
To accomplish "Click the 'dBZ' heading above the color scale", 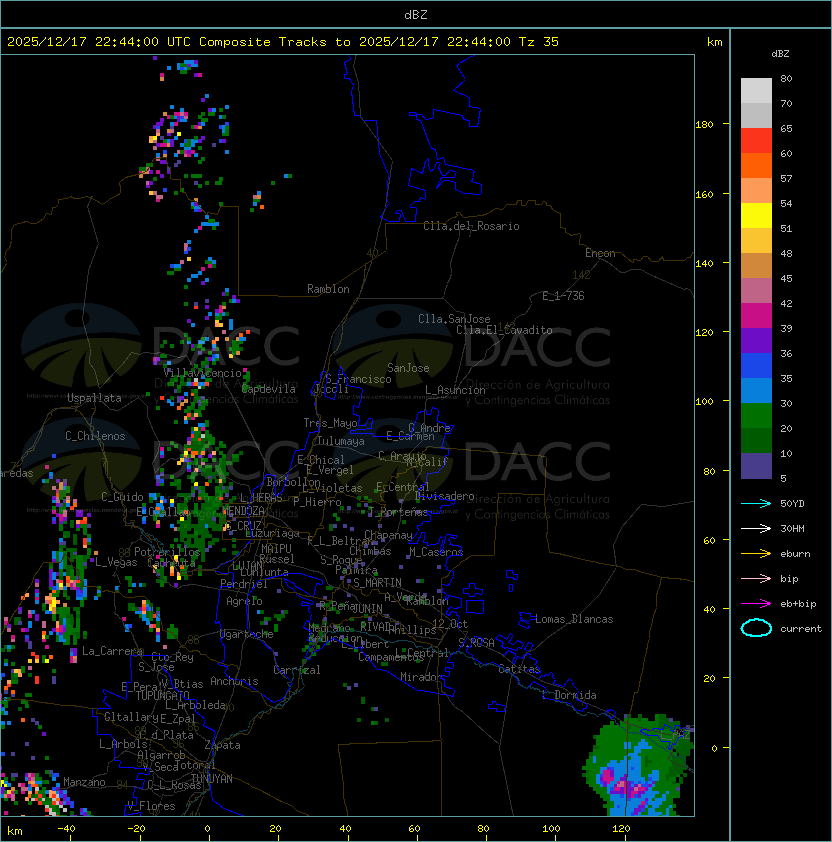I will coord(780,54).
